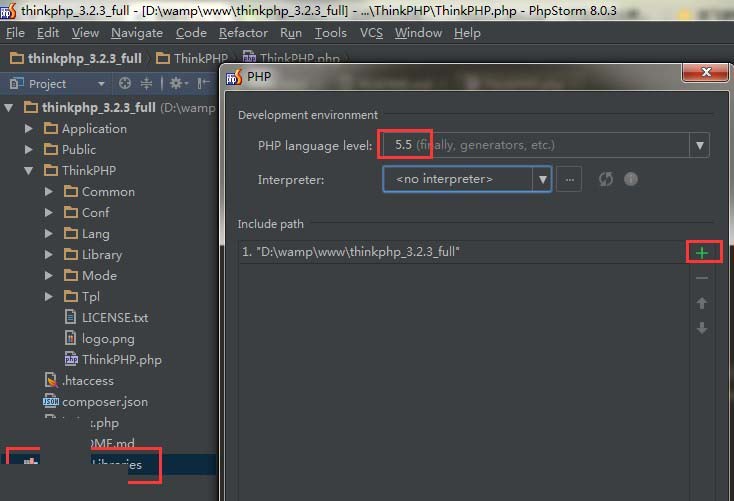Click the reload interpreter refresh icon
This screenshot has width=734, height=501.
click(605, 179)
